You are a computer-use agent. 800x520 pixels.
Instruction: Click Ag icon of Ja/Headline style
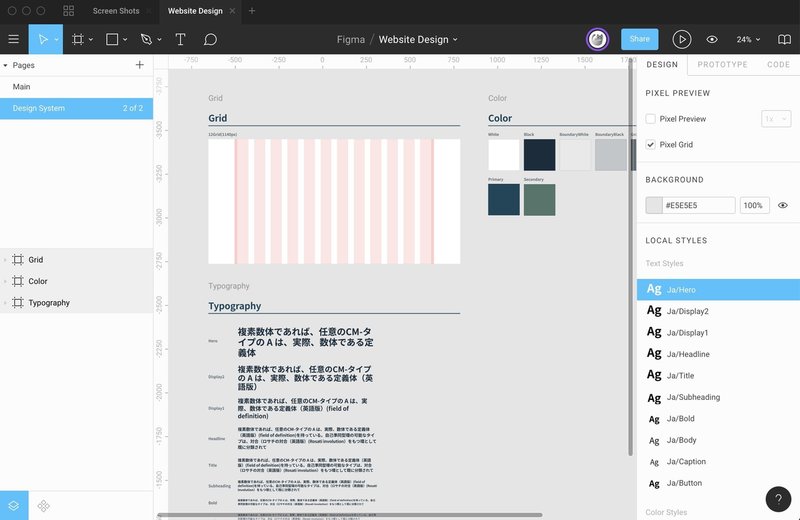click(654, 353)
